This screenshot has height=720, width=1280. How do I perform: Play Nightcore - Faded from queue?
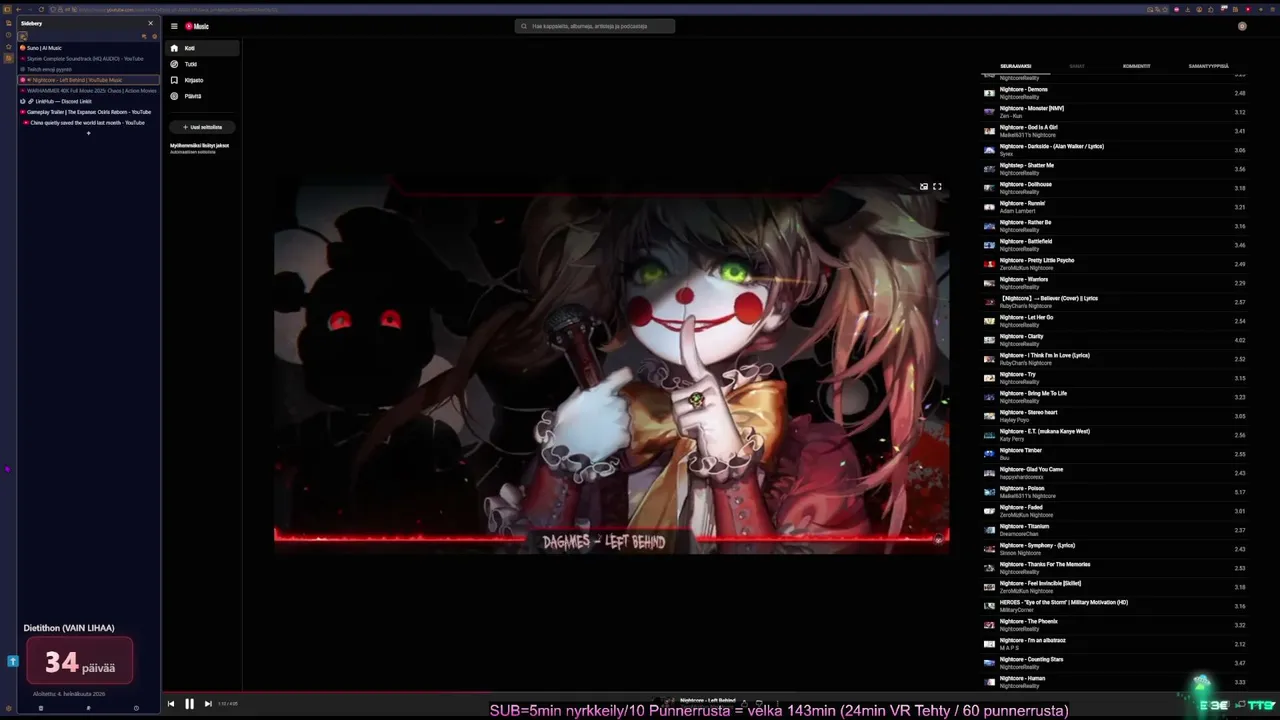(x=1115, y=511)
